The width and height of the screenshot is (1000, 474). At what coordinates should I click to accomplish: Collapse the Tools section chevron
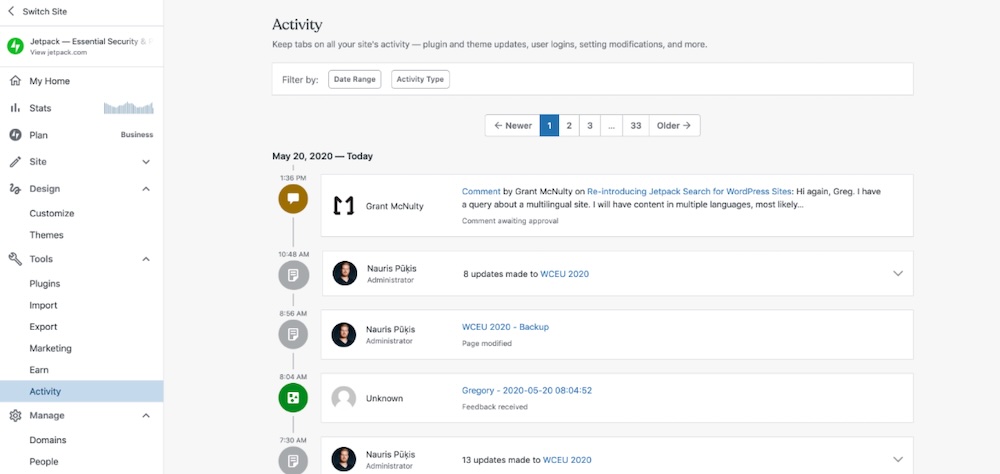point(146,259)
